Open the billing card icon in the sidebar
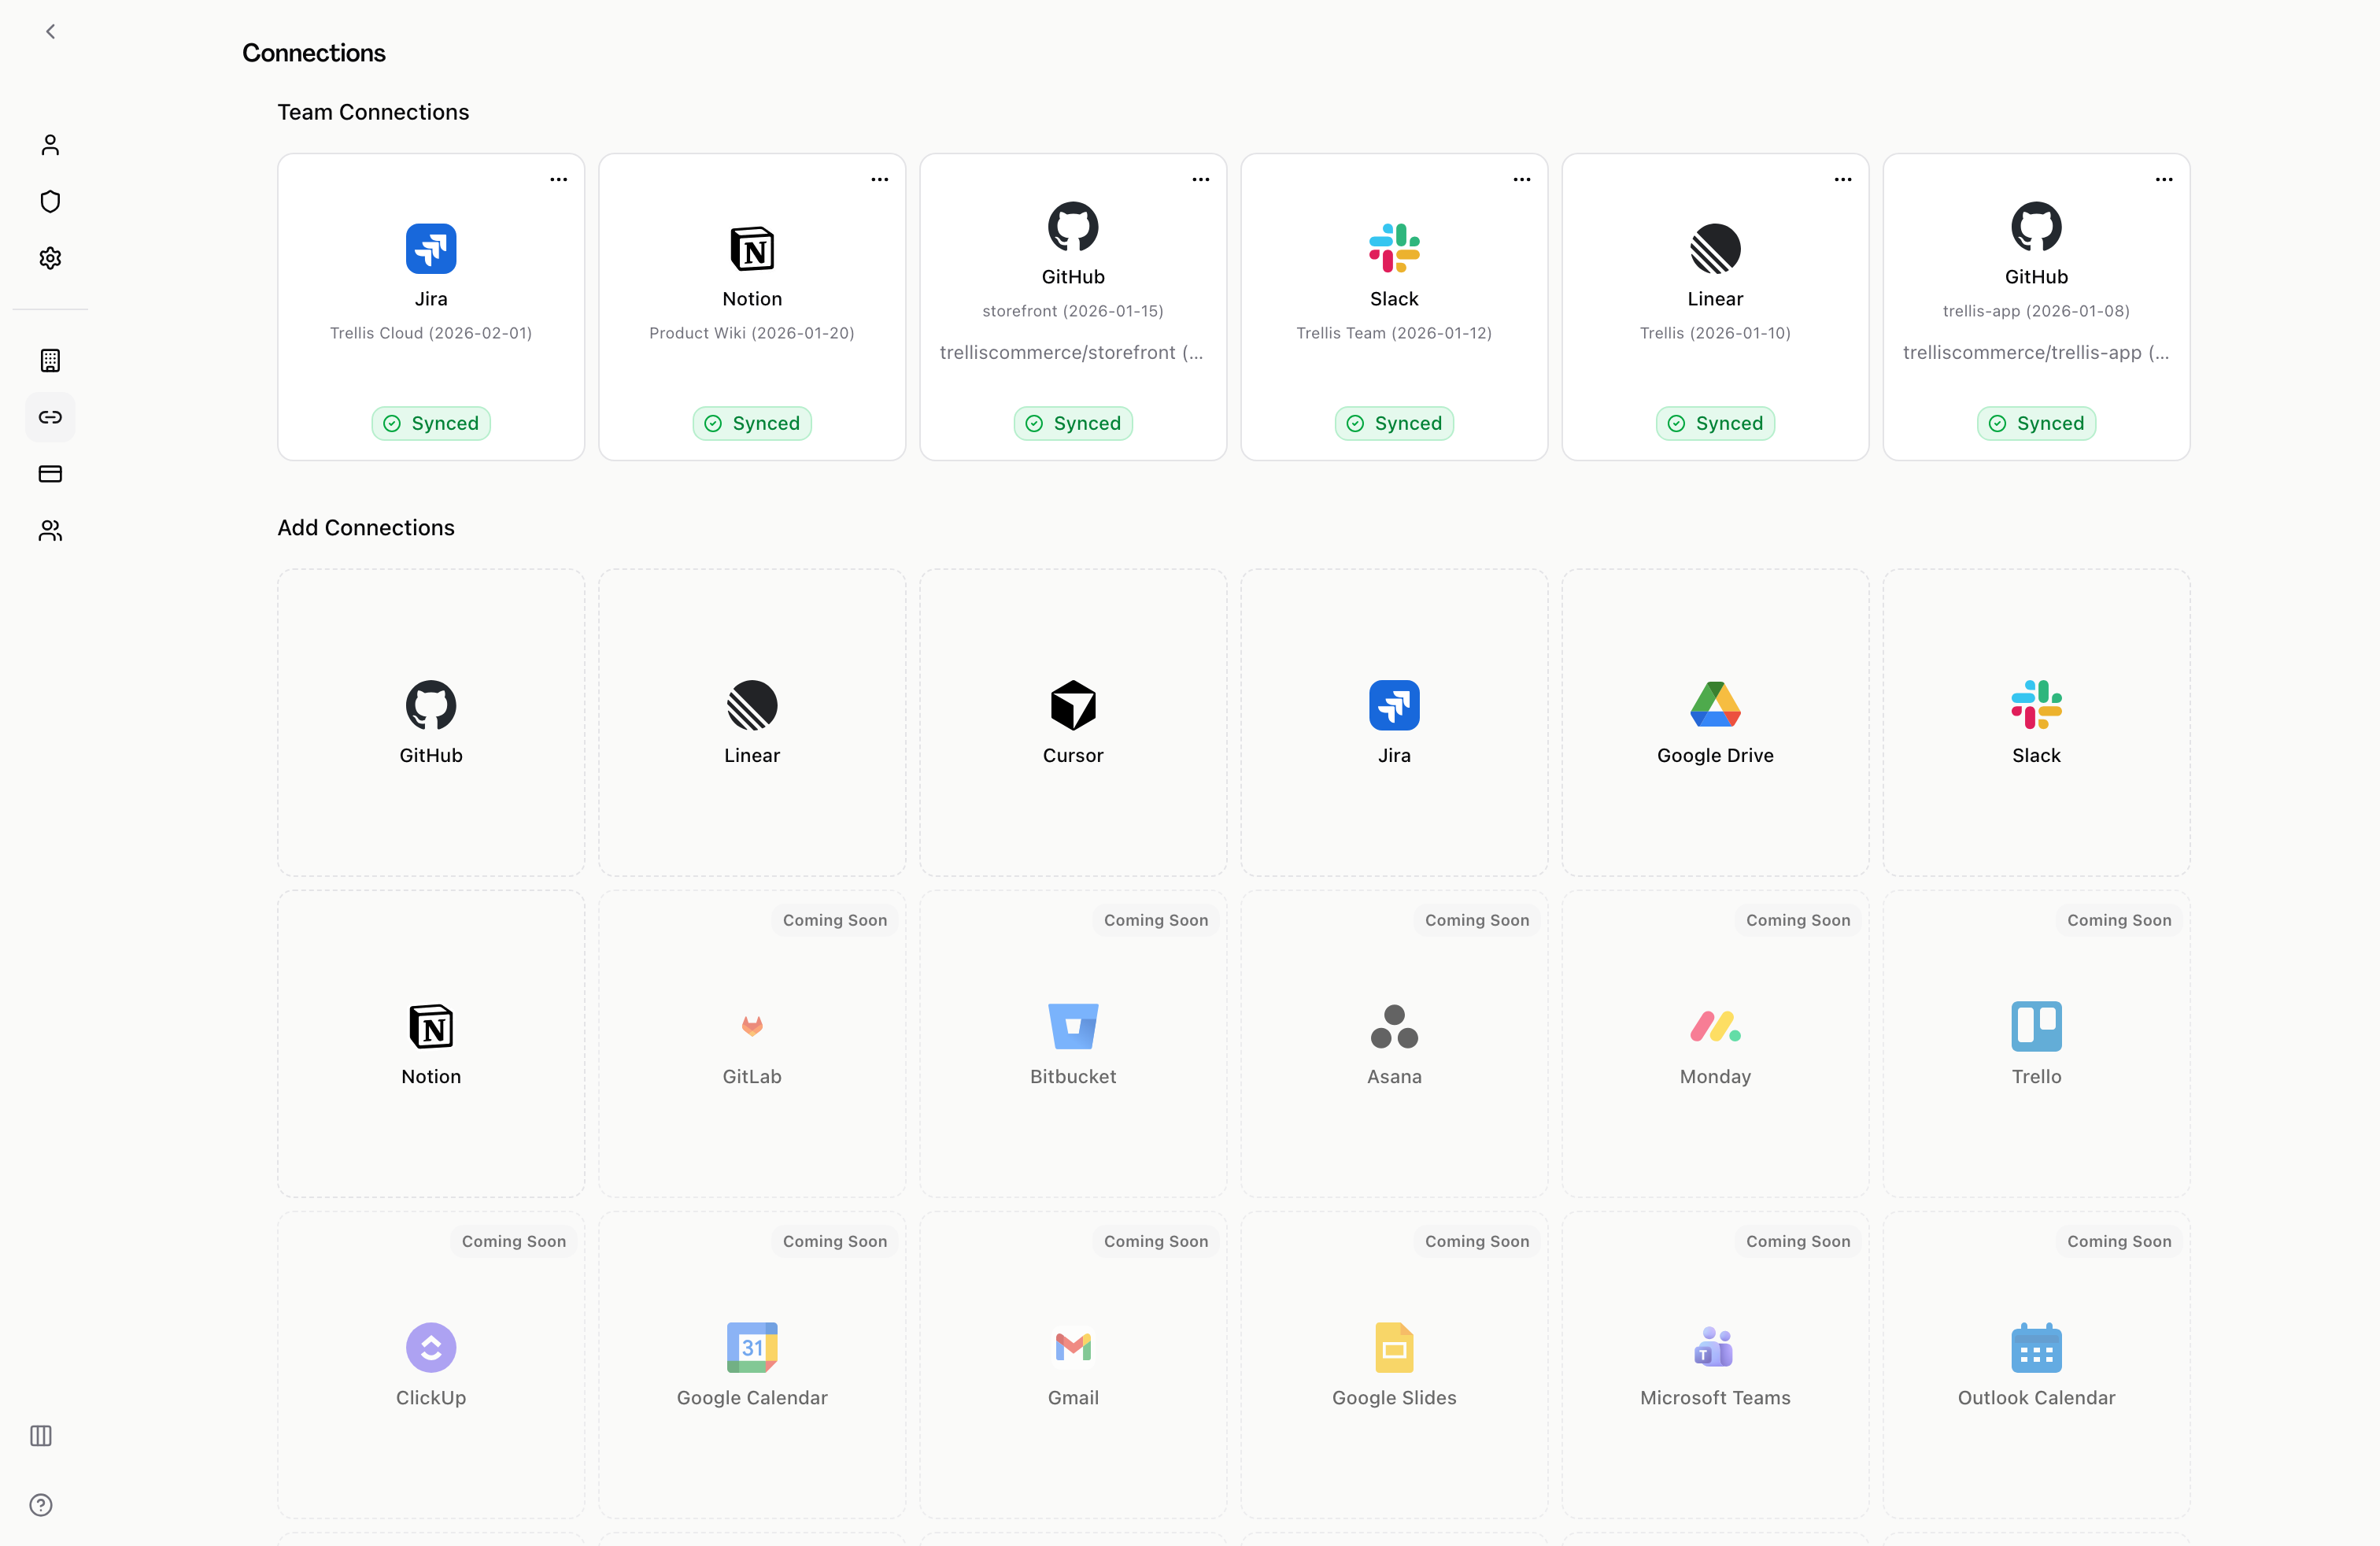Screen dimensions: 2380x1546 click(50, 474)
